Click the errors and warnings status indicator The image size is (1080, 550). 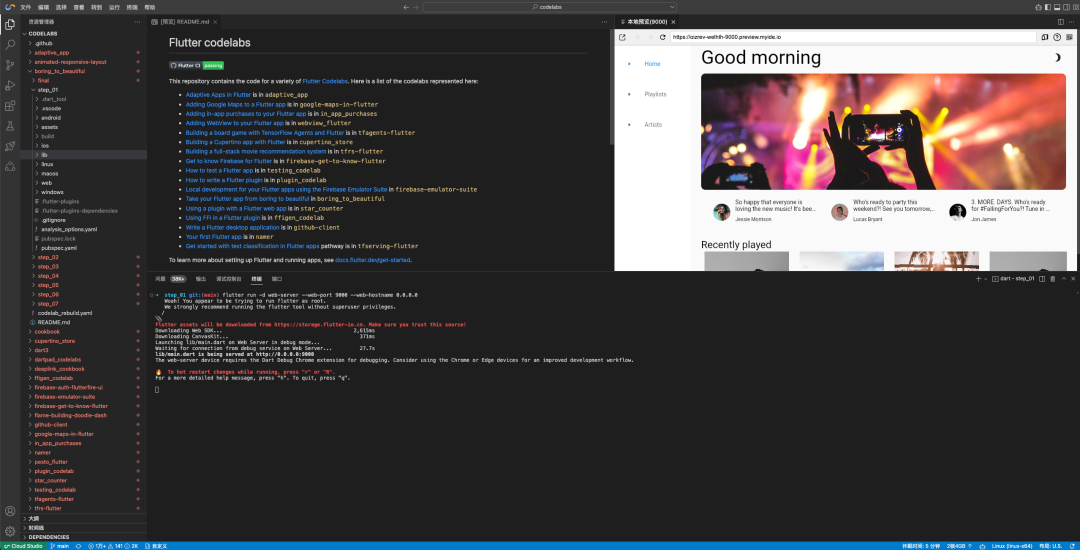[113, 546]
